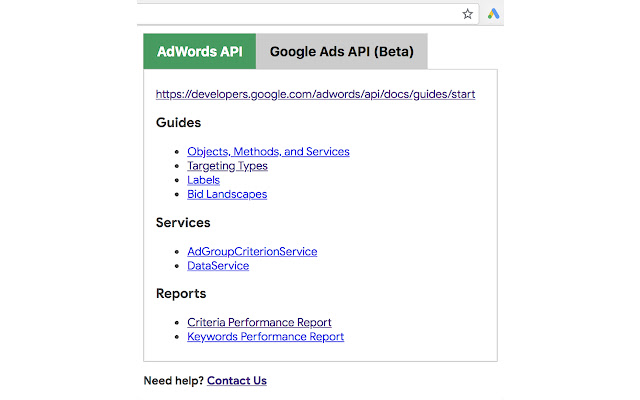Image resolution: width=640 pixels, height=400 pixels.
Task: Open the developers.google.com adwords start guide link
Action: (315, 94)
